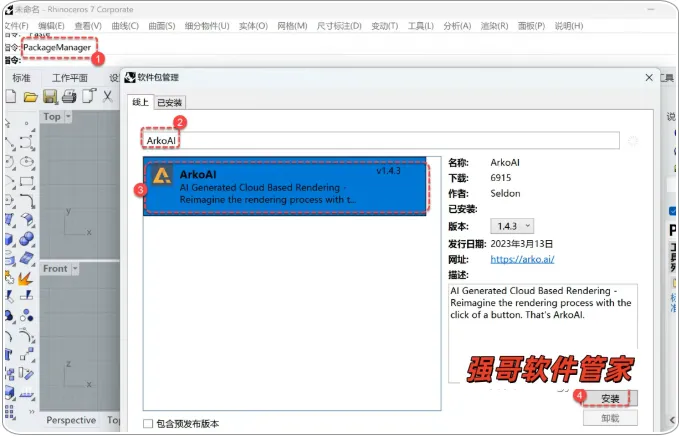Select the Split tool icon

26,296
